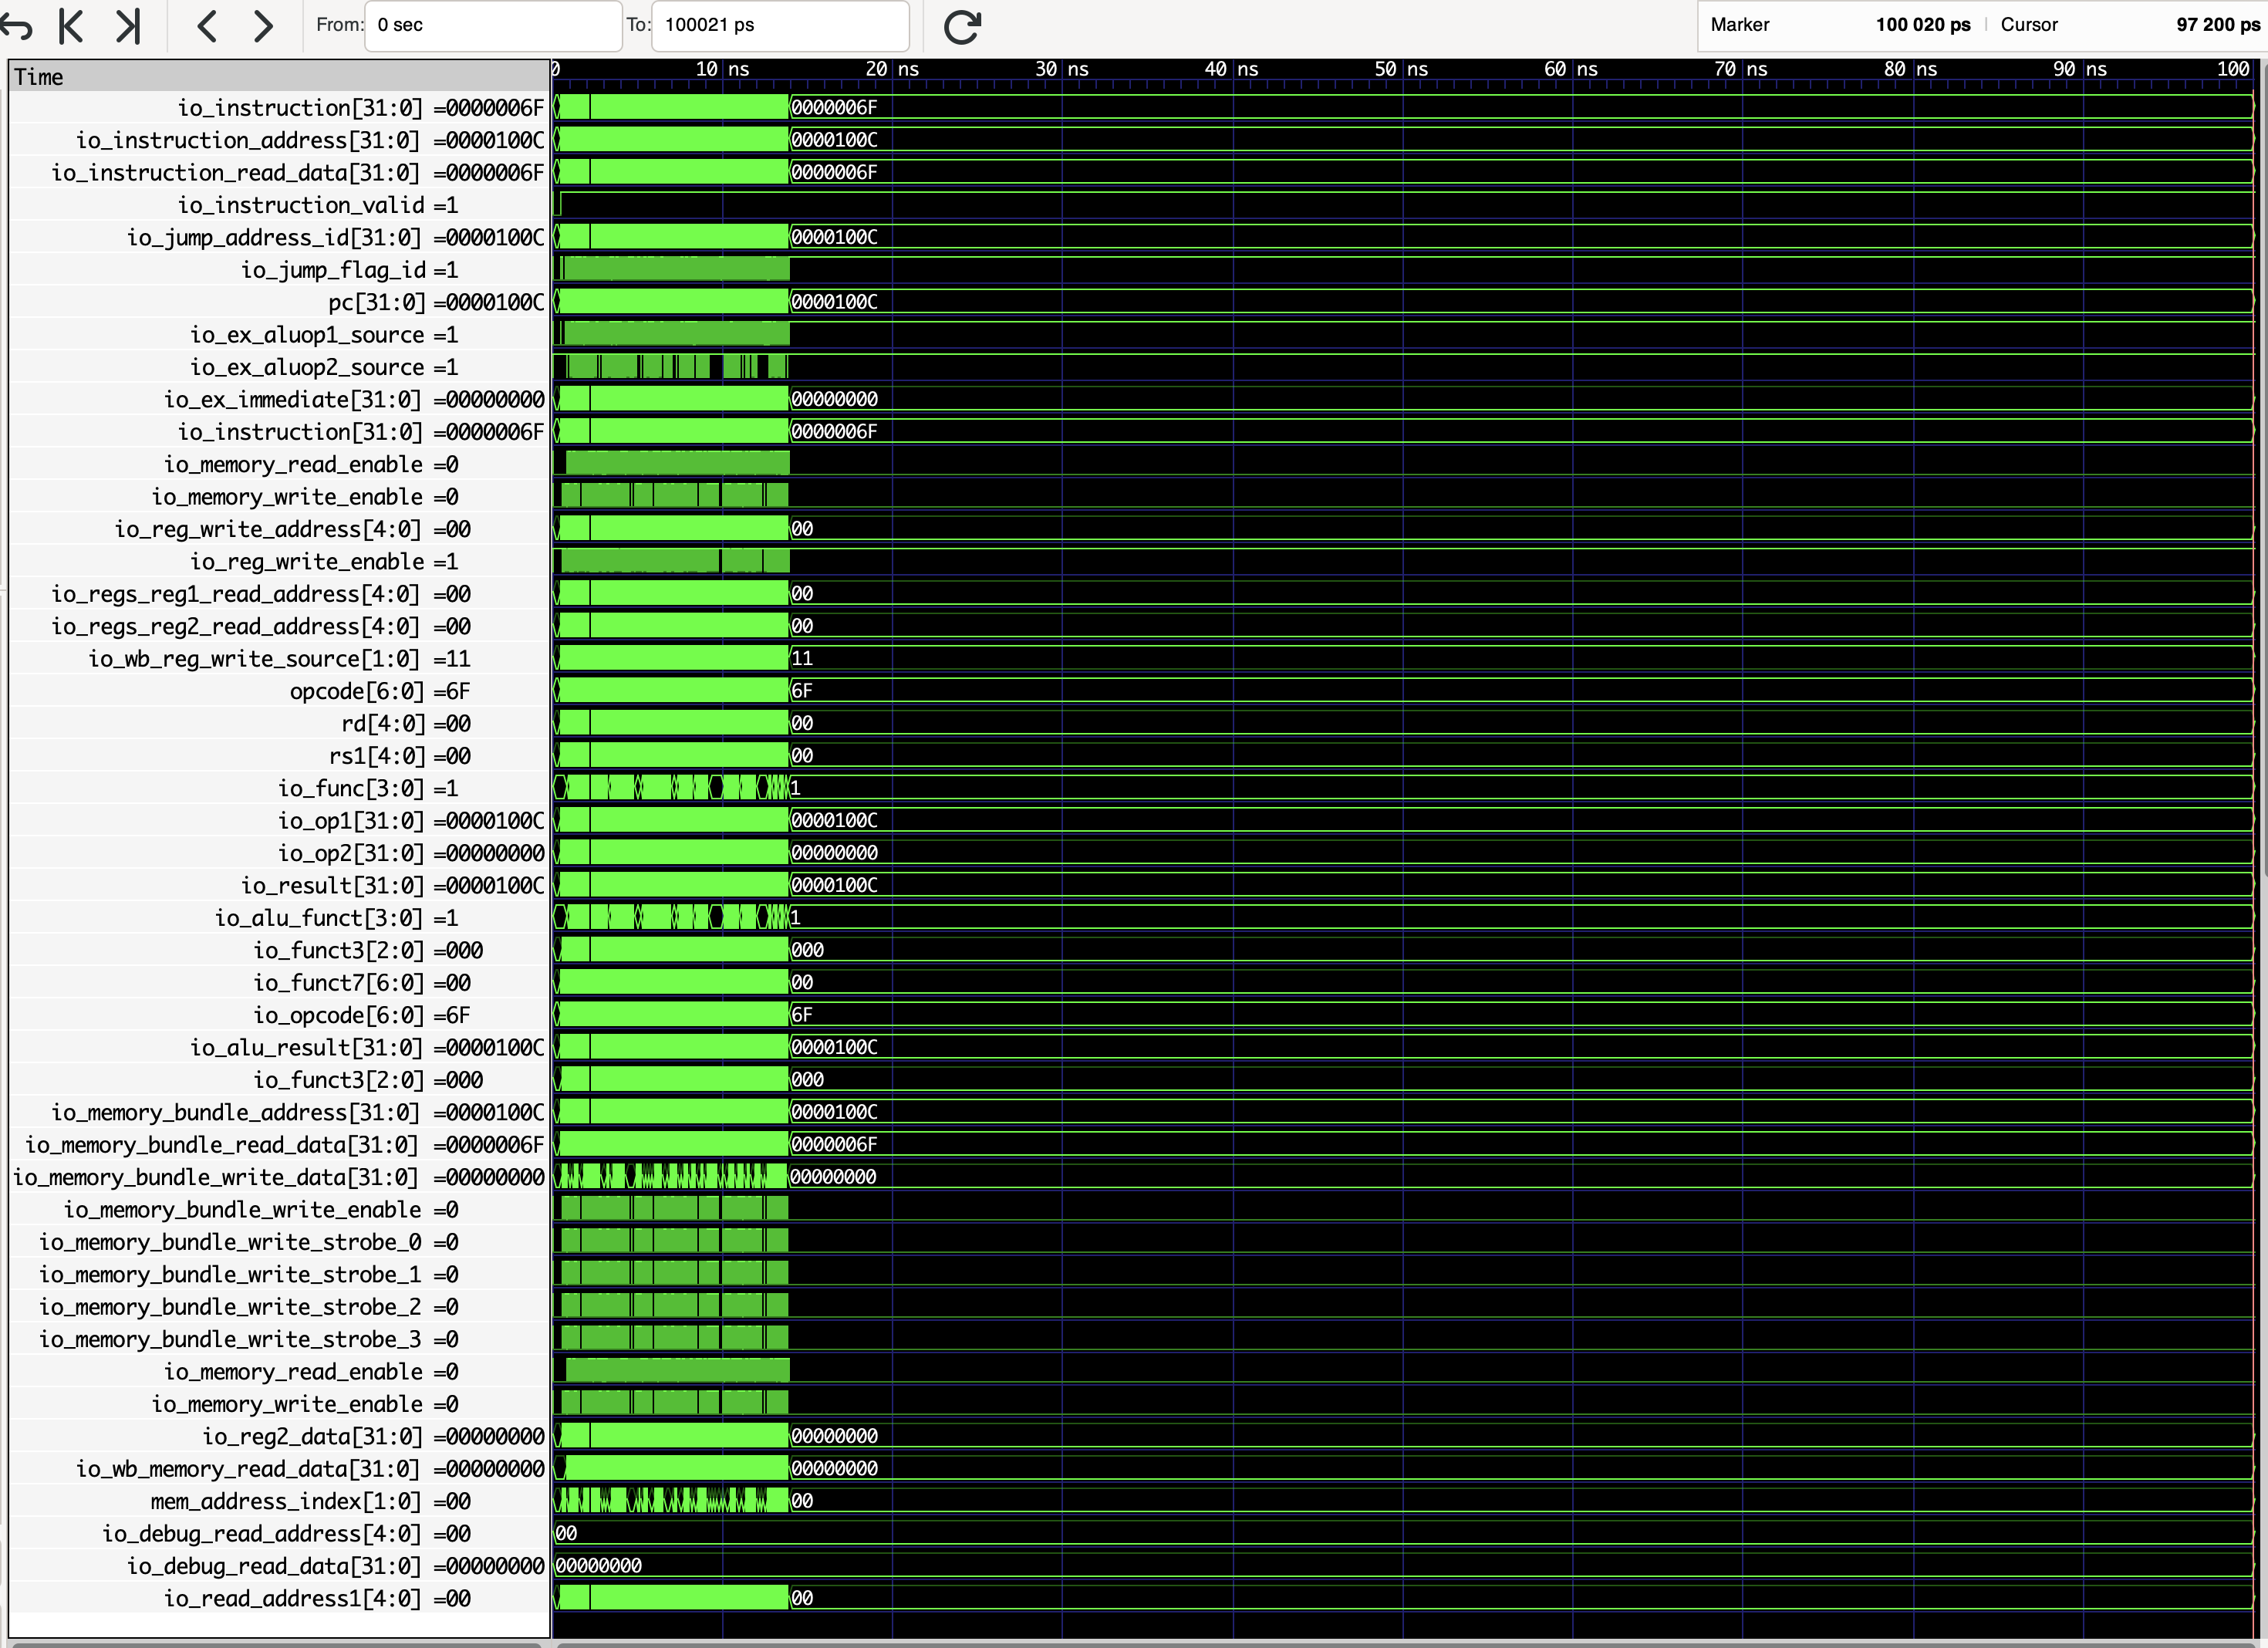This screenshot has height=1648, width=2268.
Task: Click the 90 ns mark on time ruler
Action: (2080, 69)
